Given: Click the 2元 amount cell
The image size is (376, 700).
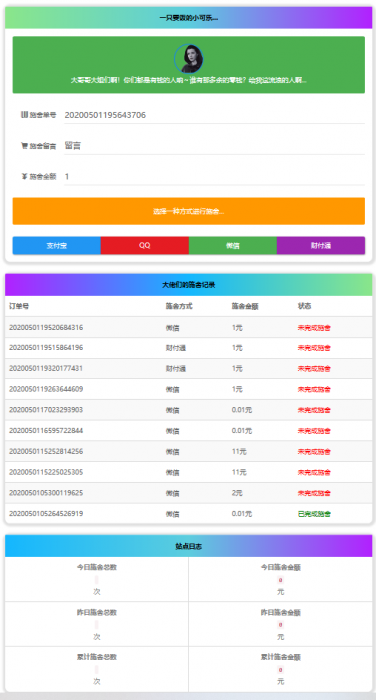Looking at the screenshot, I should tap(237, 493).
